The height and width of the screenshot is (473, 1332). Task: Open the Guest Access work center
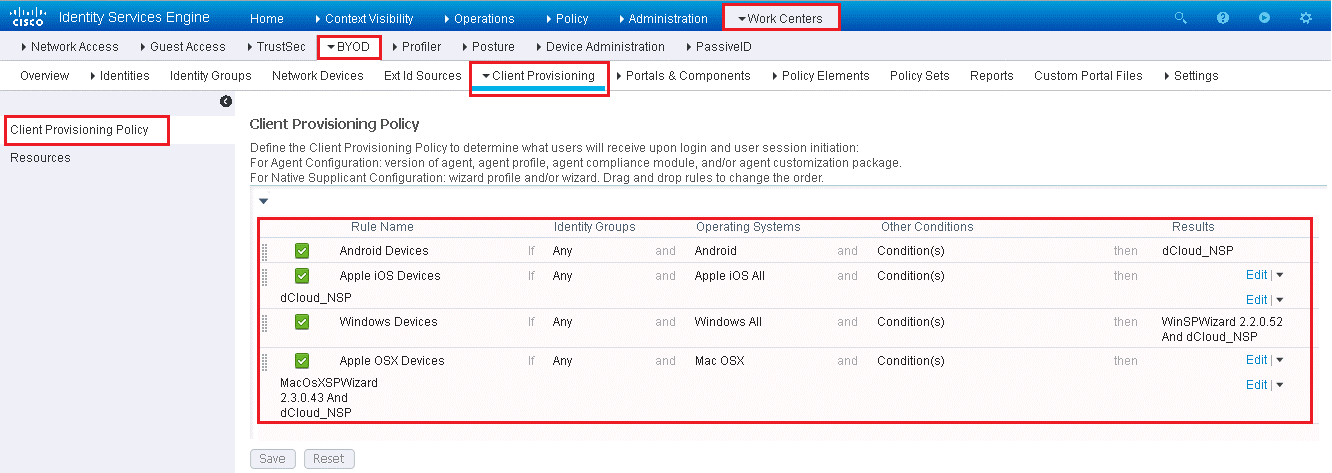(x=183, y=47)
